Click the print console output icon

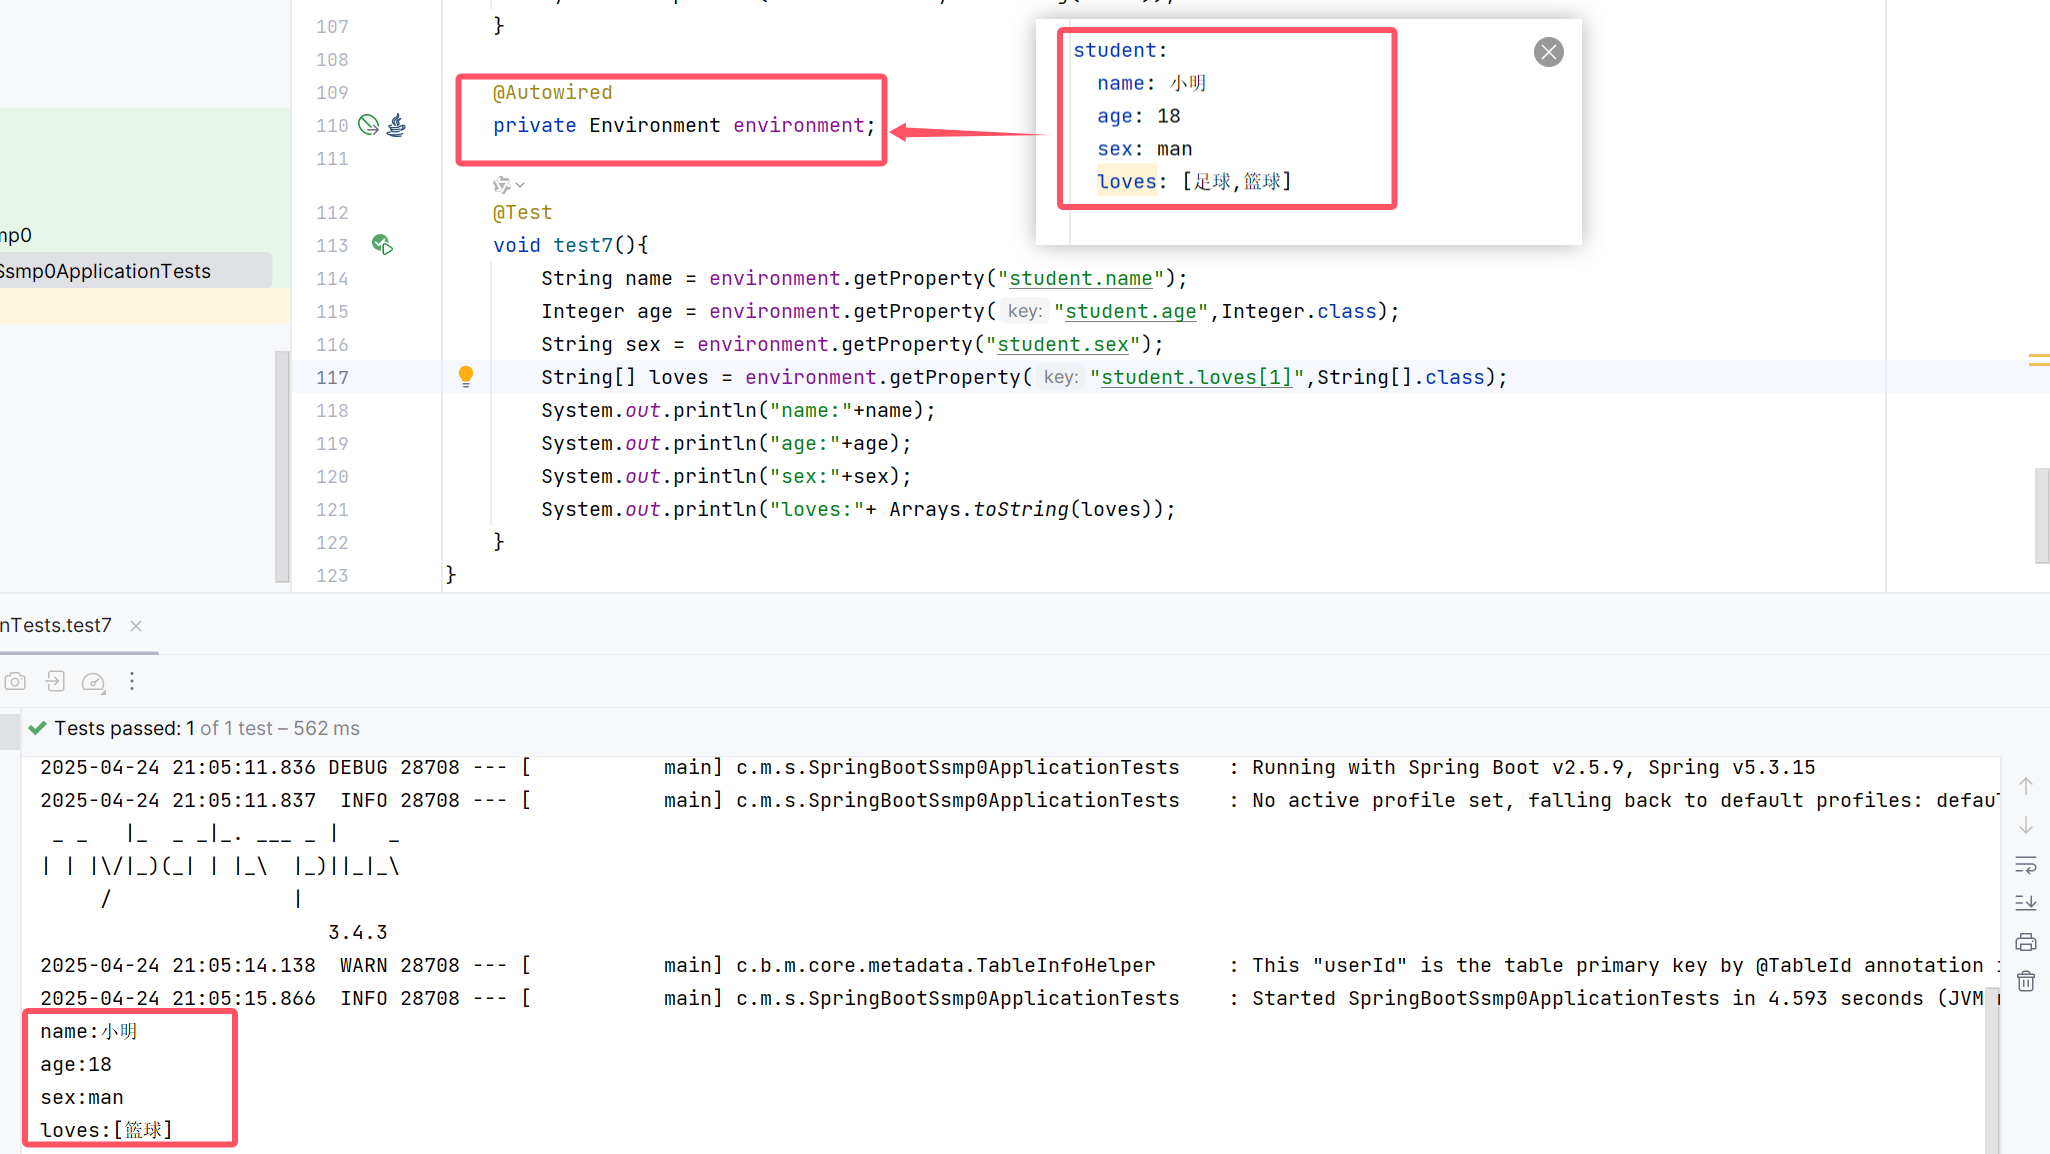click(x=2026, y=942)
